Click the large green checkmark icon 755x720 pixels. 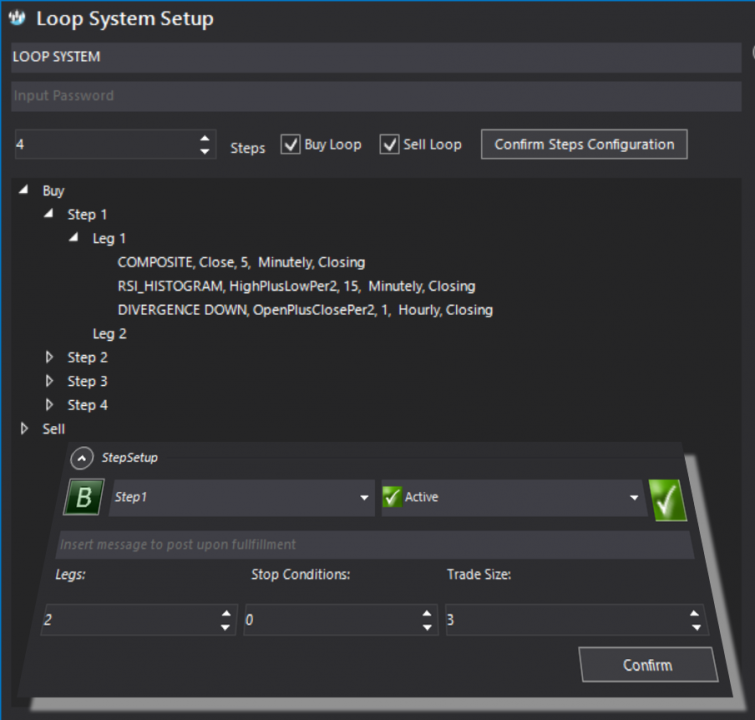[668, 500]
